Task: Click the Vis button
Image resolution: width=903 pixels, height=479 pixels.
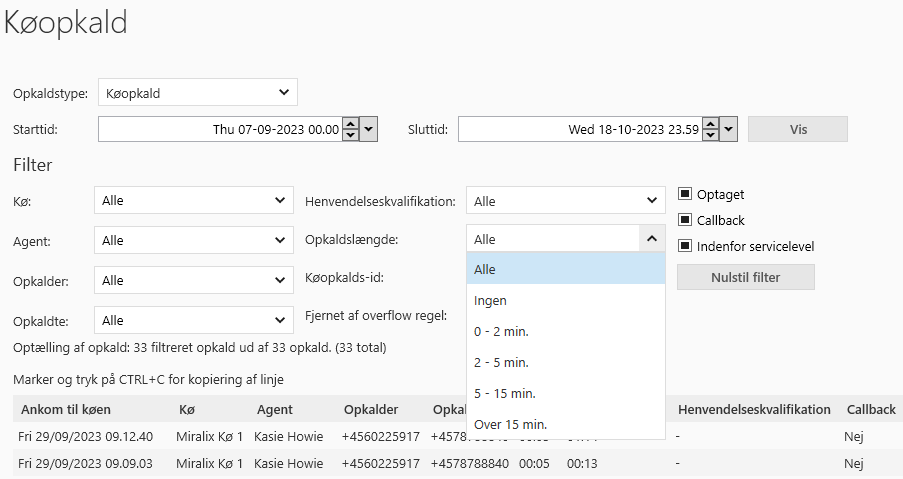Action: (797, 129)
